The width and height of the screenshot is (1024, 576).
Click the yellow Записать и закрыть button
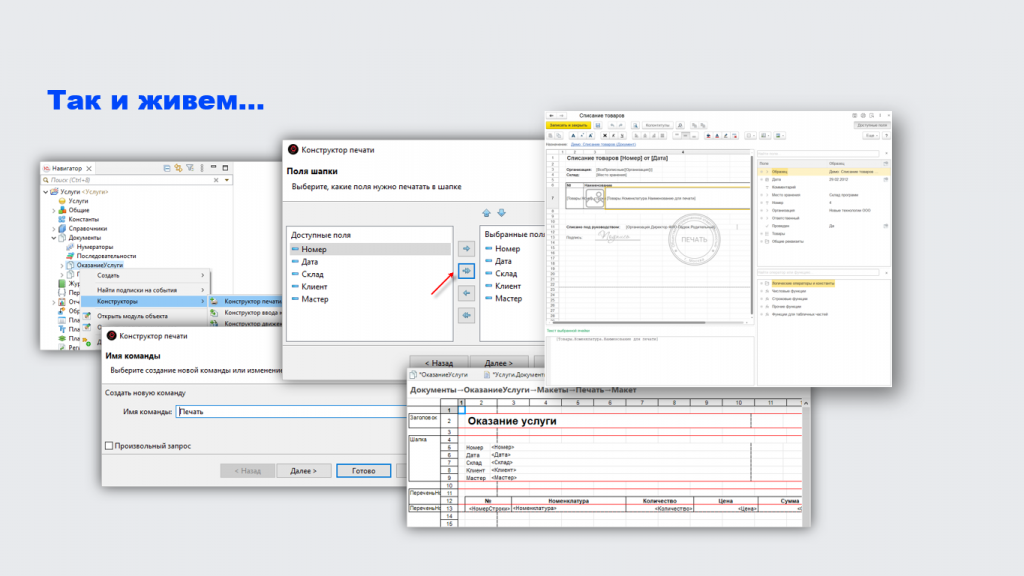(569, 125)
